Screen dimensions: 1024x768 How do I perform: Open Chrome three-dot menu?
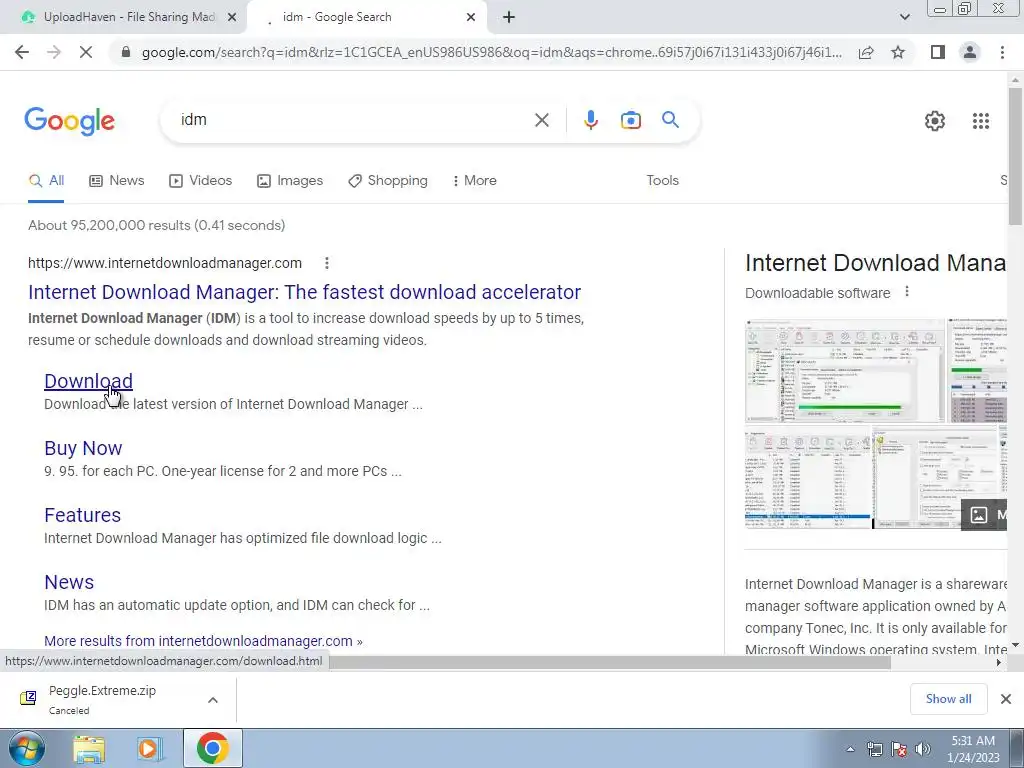click(x=1002, y=52)
